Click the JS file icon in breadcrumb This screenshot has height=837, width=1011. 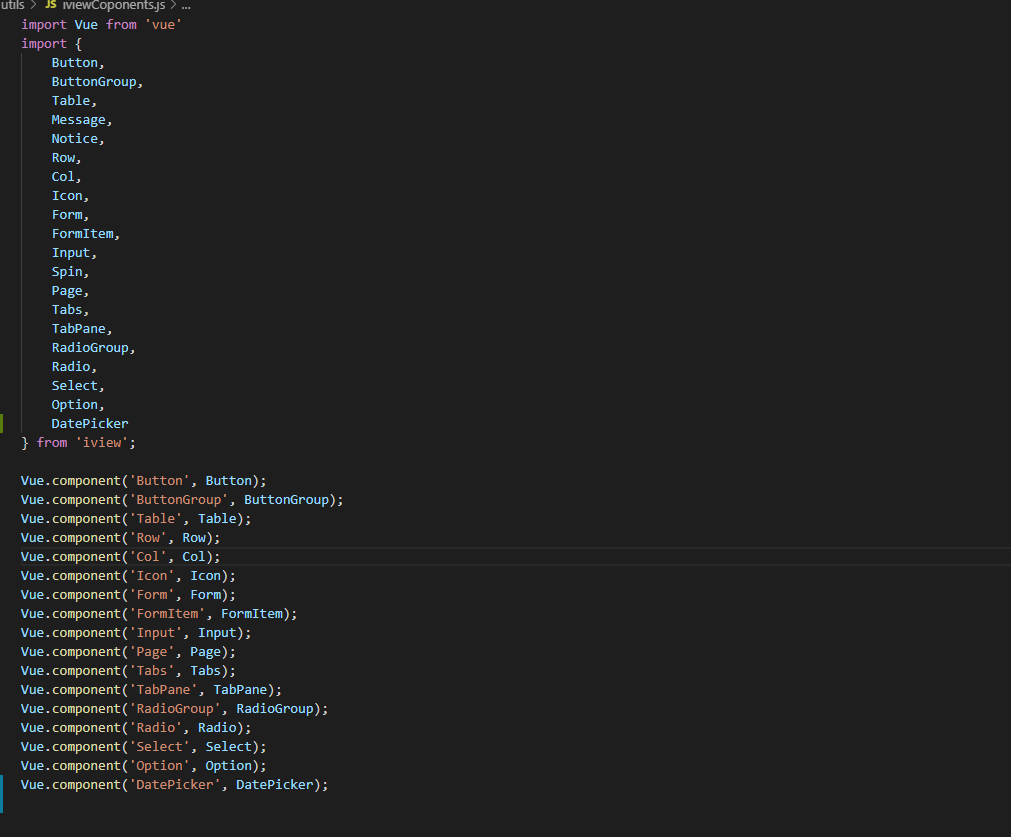coord(50,5)
